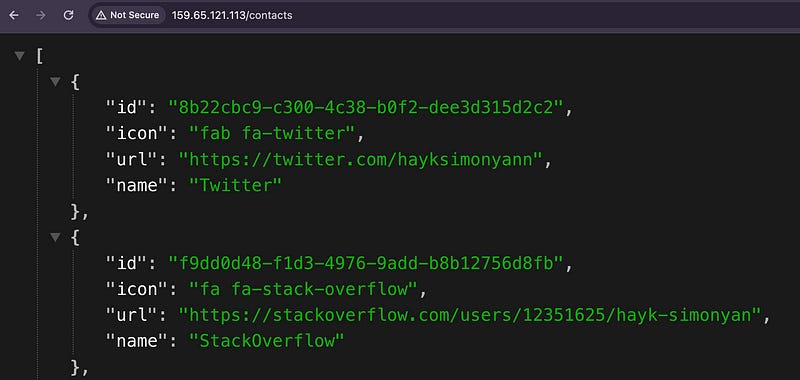Click the "fab fa-twitter" icon value
The width and height of the screenshot is (800, 380).
pyautogui.click(x=272, y=134)
